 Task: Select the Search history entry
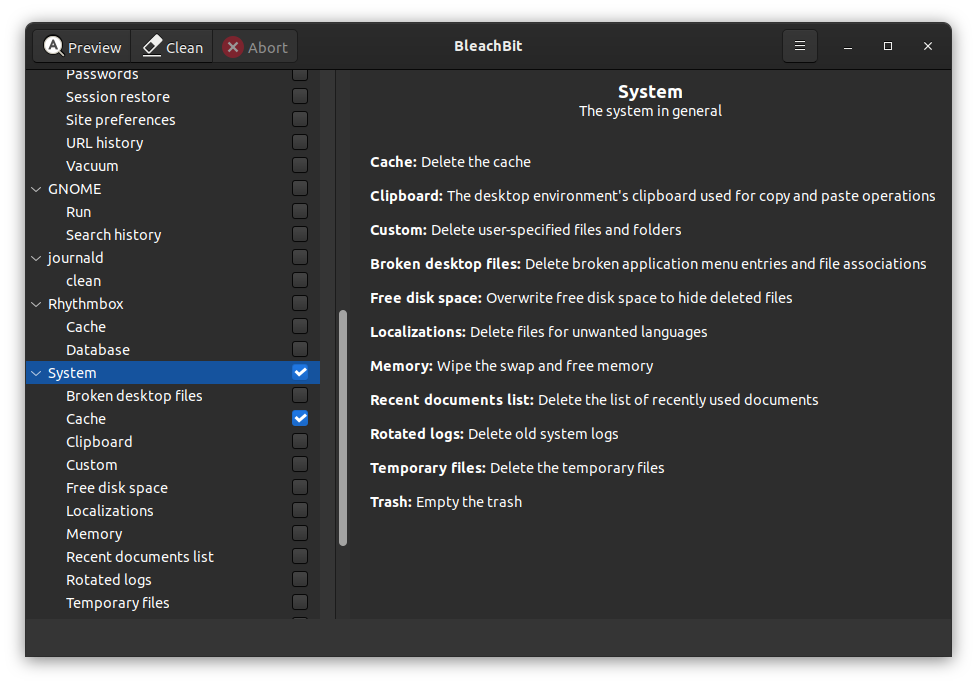[113, 235]
